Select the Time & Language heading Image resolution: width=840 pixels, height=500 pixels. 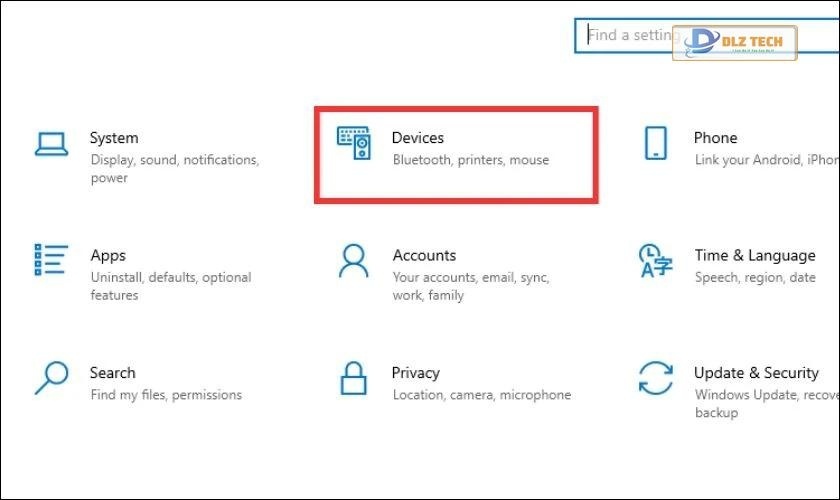(755, 255)
